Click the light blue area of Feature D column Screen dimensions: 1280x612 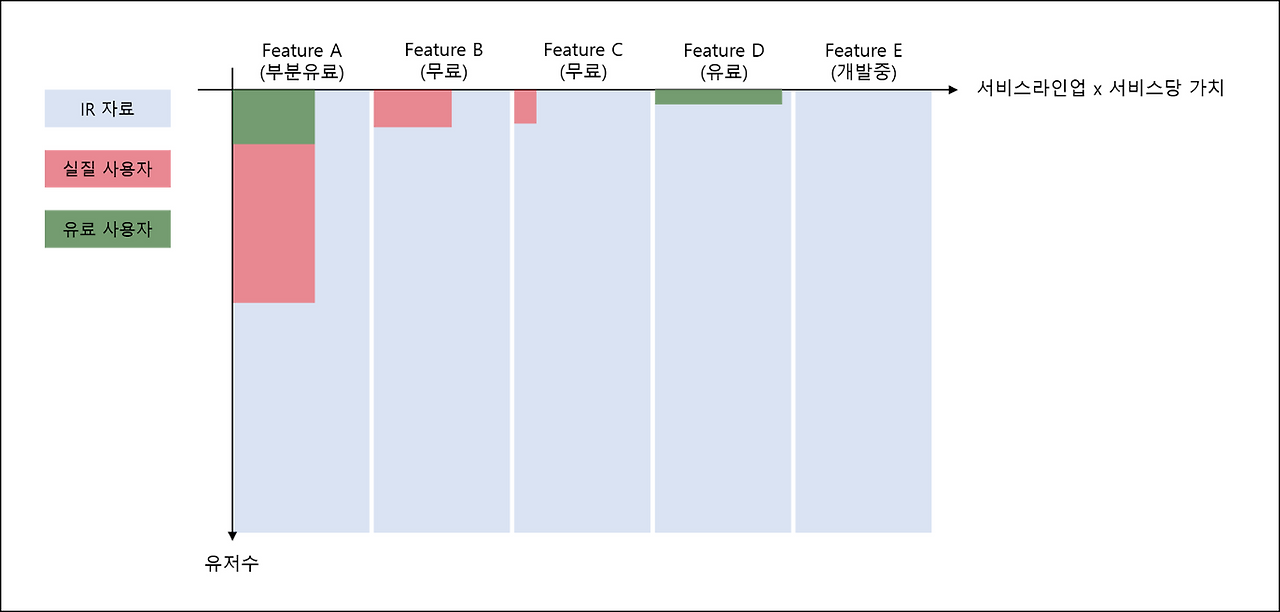[x=723, y=318]
